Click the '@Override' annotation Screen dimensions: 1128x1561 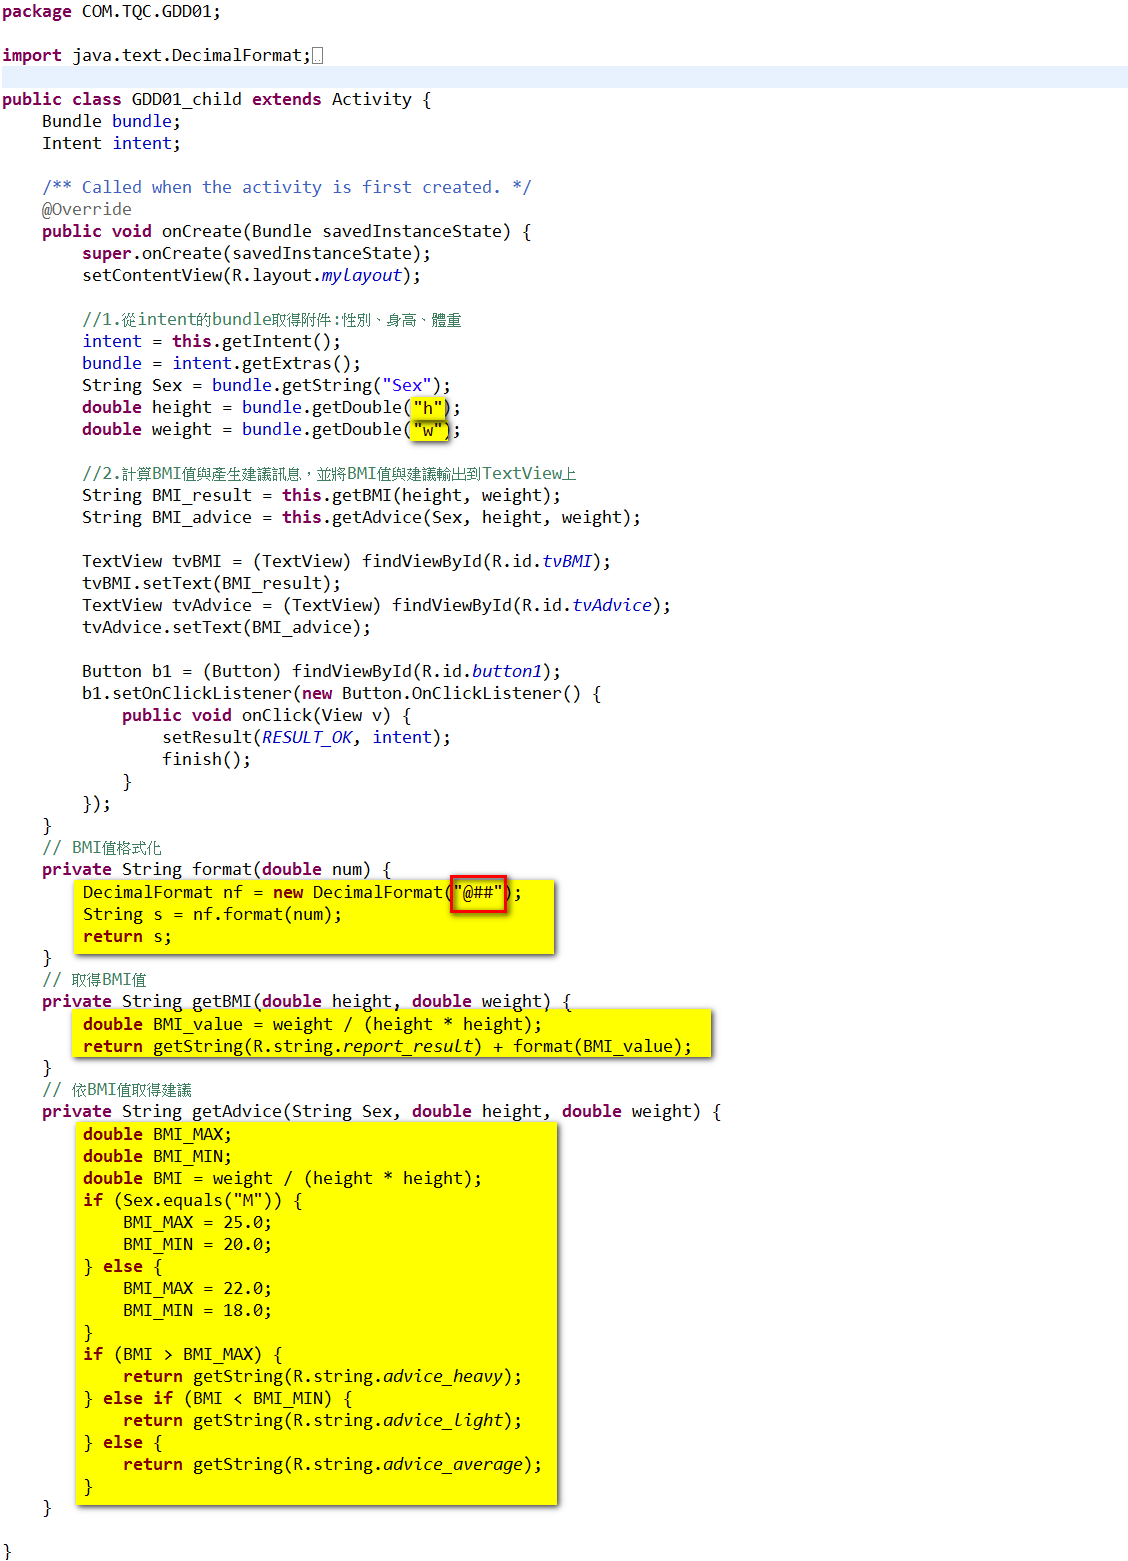(x=87, y=210)
